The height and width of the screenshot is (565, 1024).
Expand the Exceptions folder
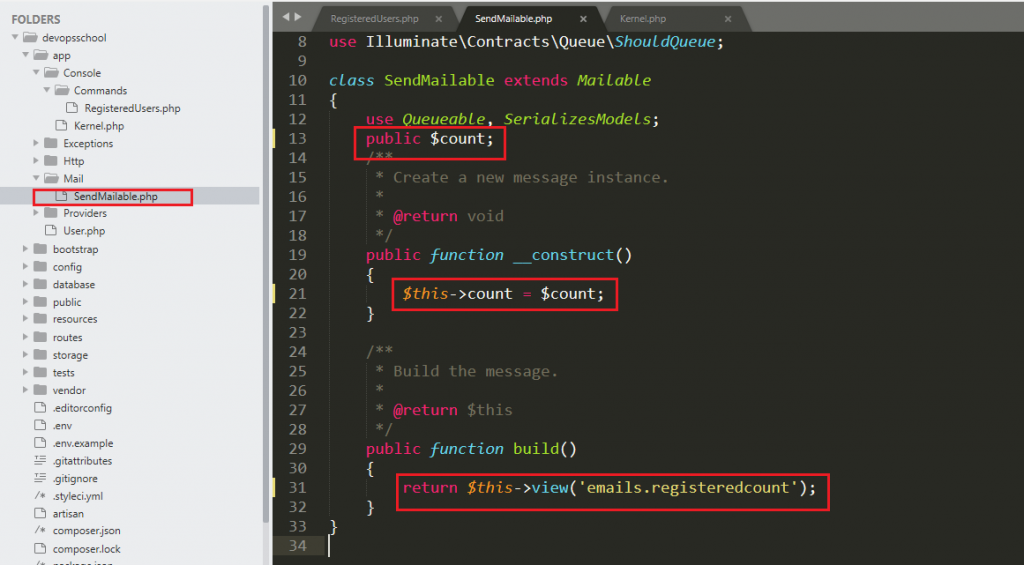coord(36,143)
